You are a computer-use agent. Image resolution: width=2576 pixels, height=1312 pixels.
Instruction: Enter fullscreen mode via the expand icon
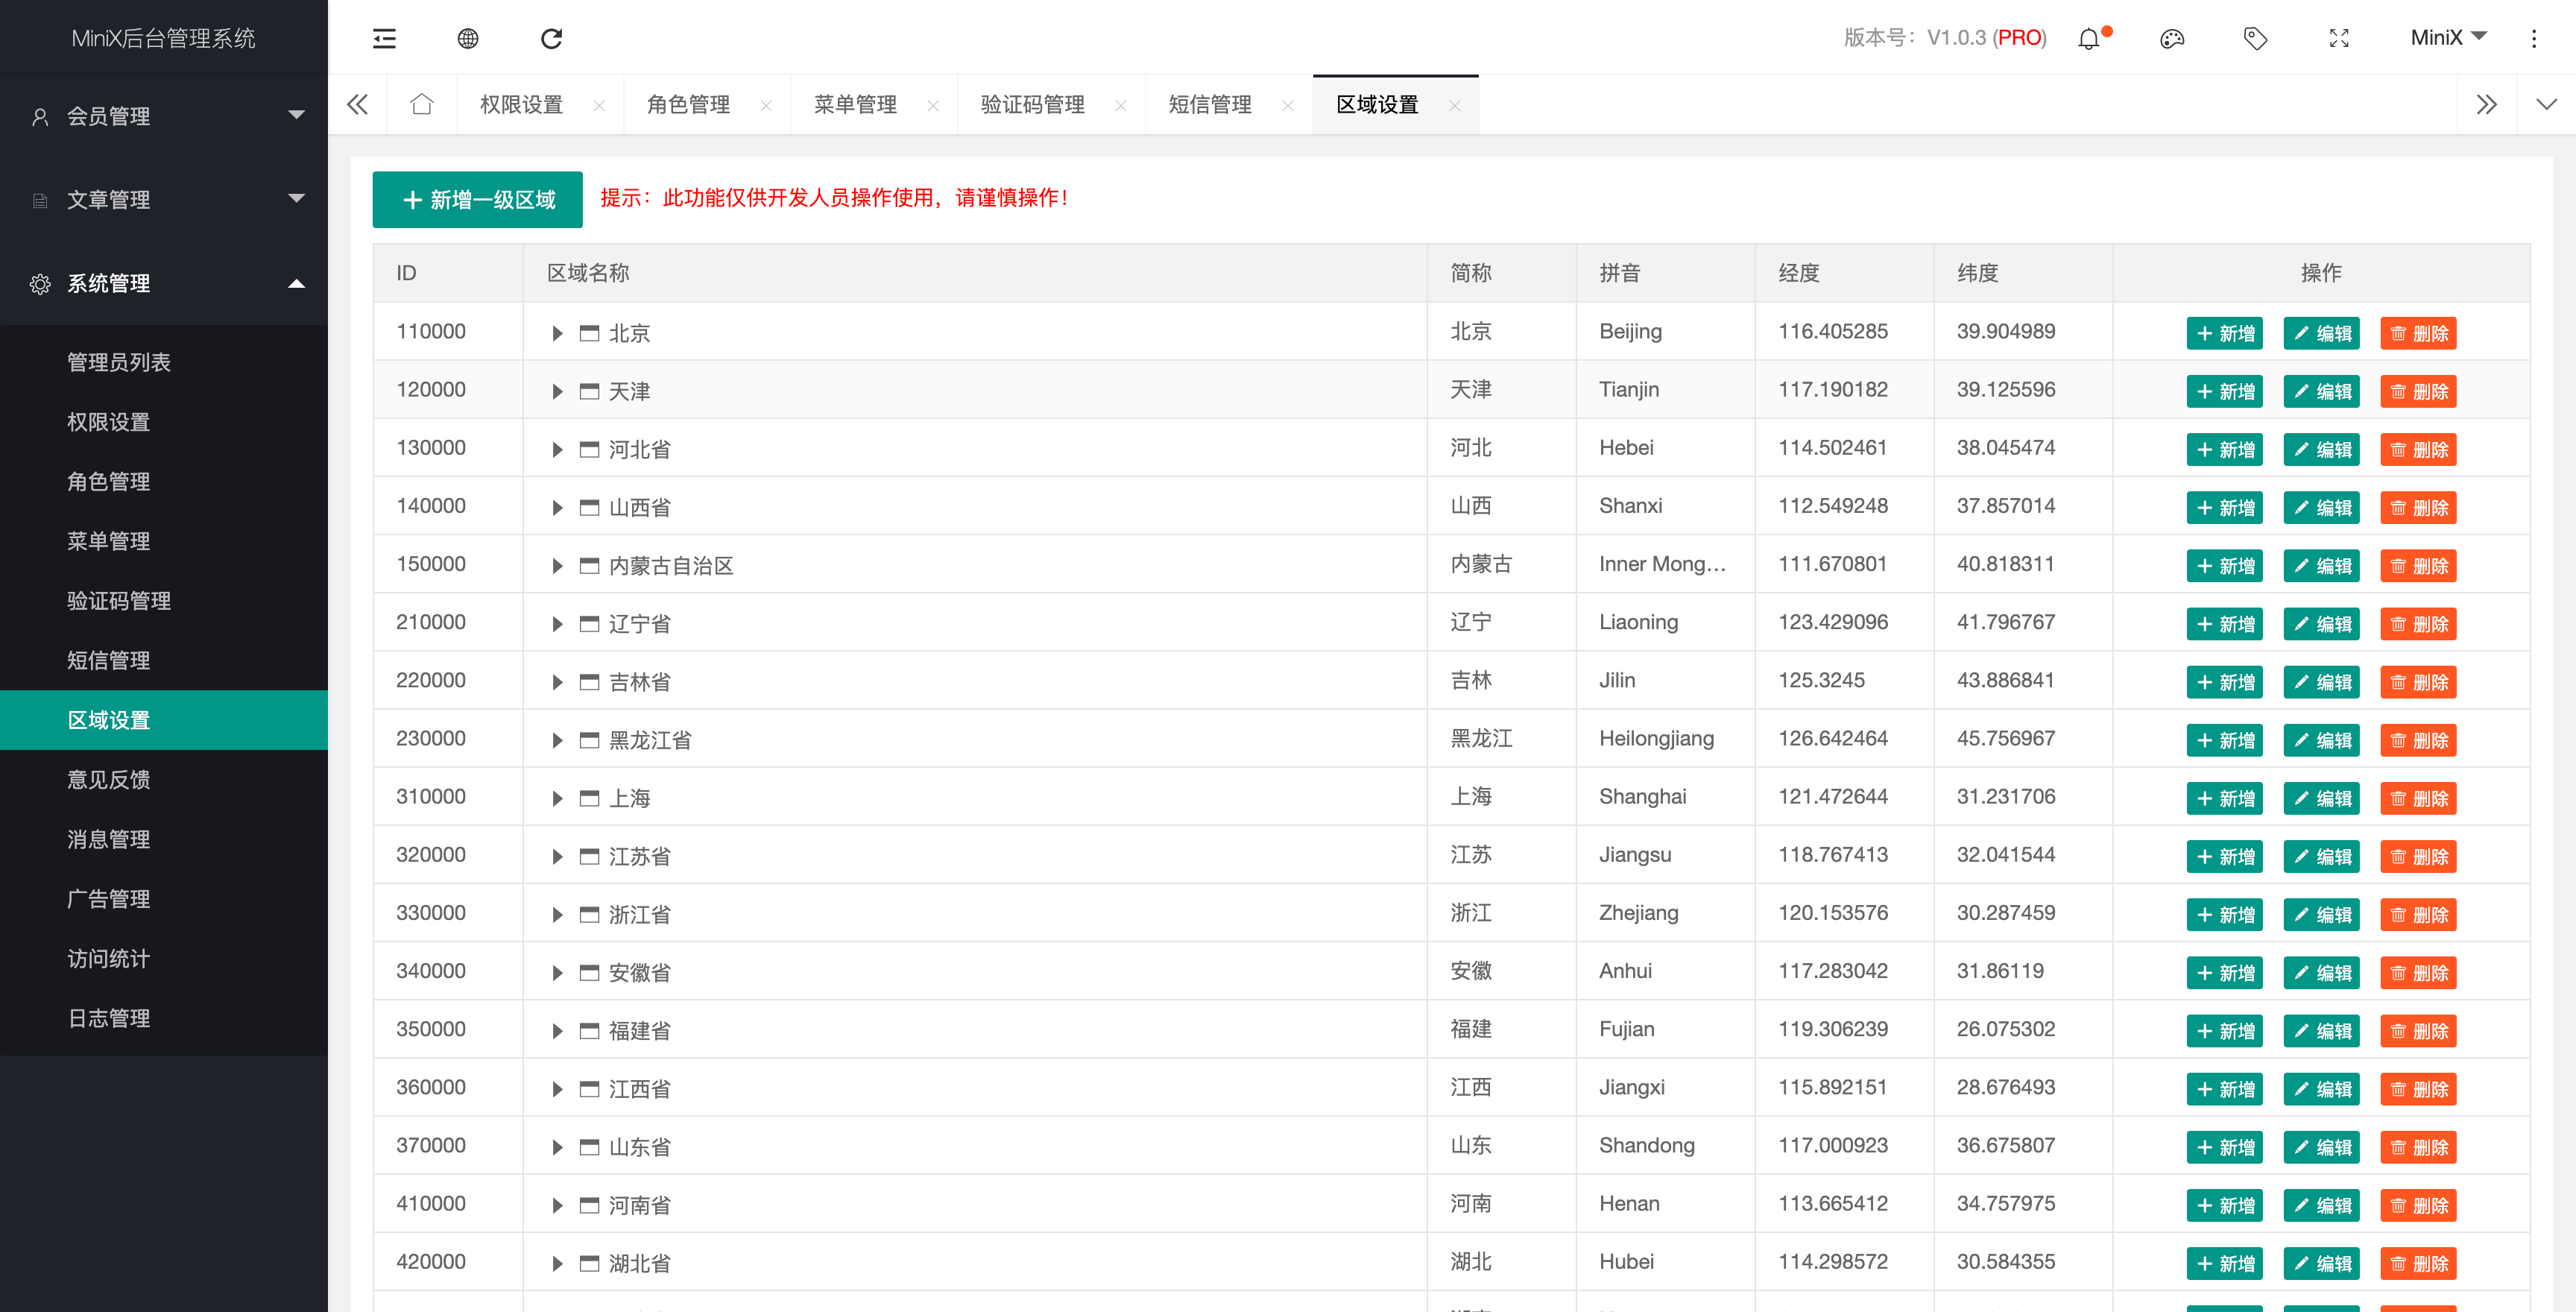2339,39
